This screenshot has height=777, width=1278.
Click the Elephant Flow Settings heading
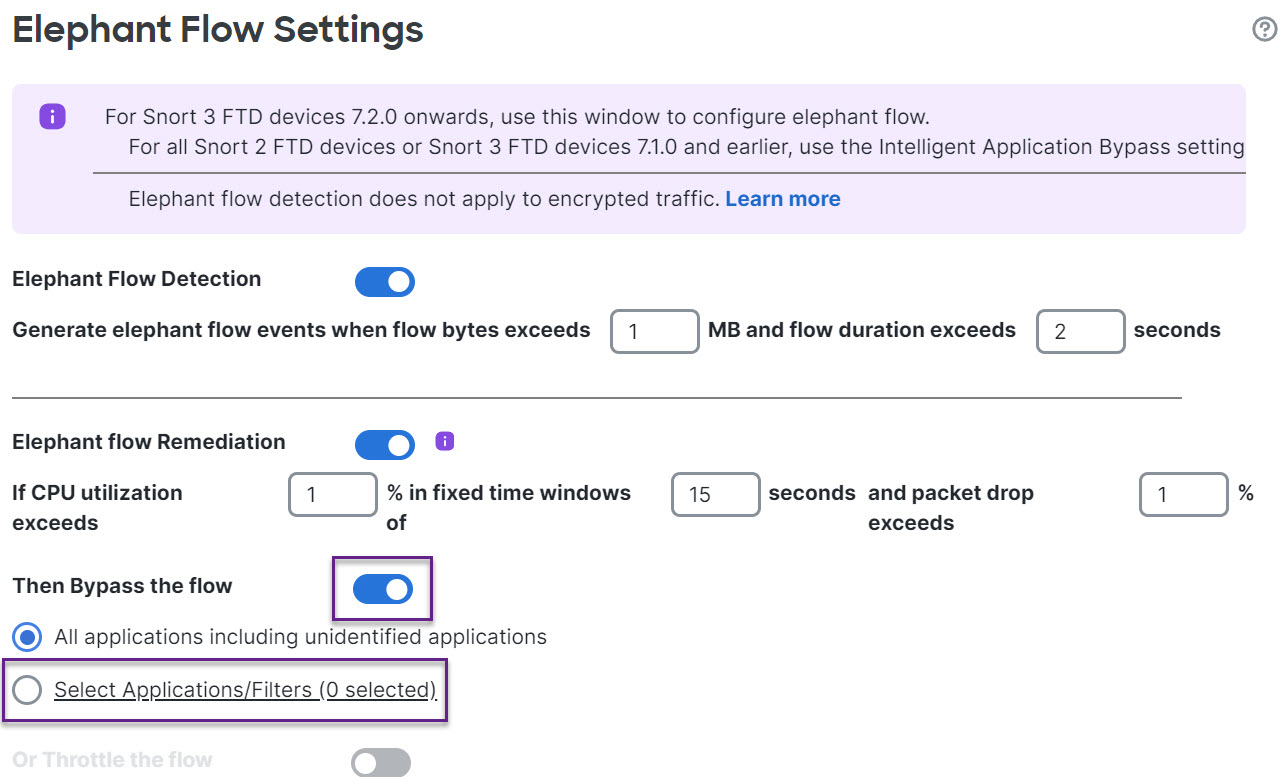pyautogui.click(x=217, y=30)
